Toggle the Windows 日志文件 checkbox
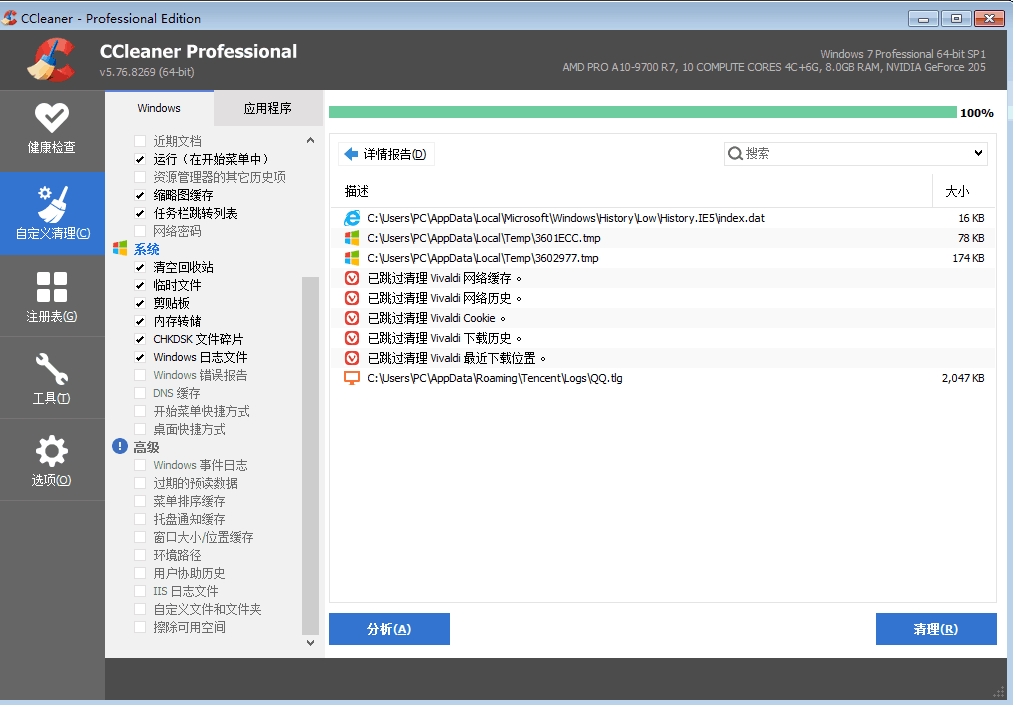The height and width of the screenshot is (705, 1013). tap(140, 357)
